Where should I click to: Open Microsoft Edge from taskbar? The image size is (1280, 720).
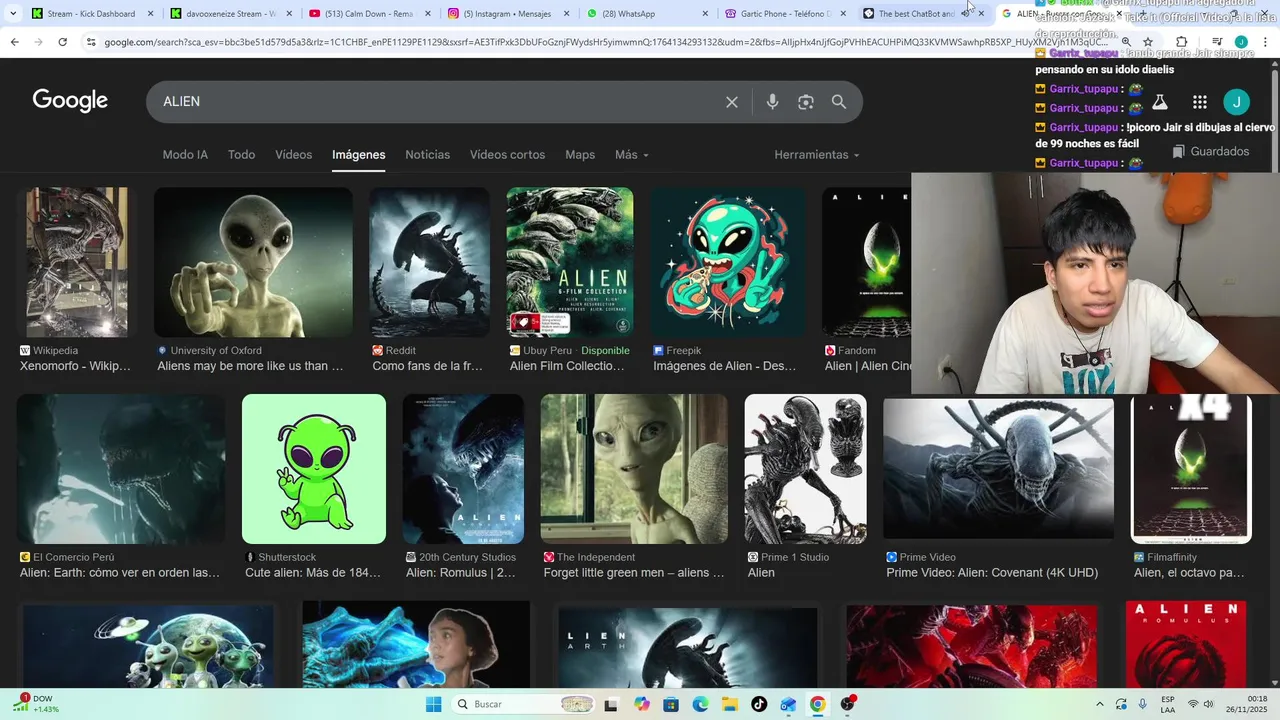point(700,704)
